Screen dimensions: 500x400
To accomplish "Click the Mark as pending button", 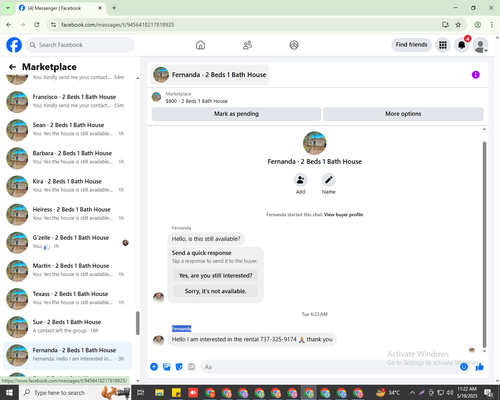I will pos(236,114).
